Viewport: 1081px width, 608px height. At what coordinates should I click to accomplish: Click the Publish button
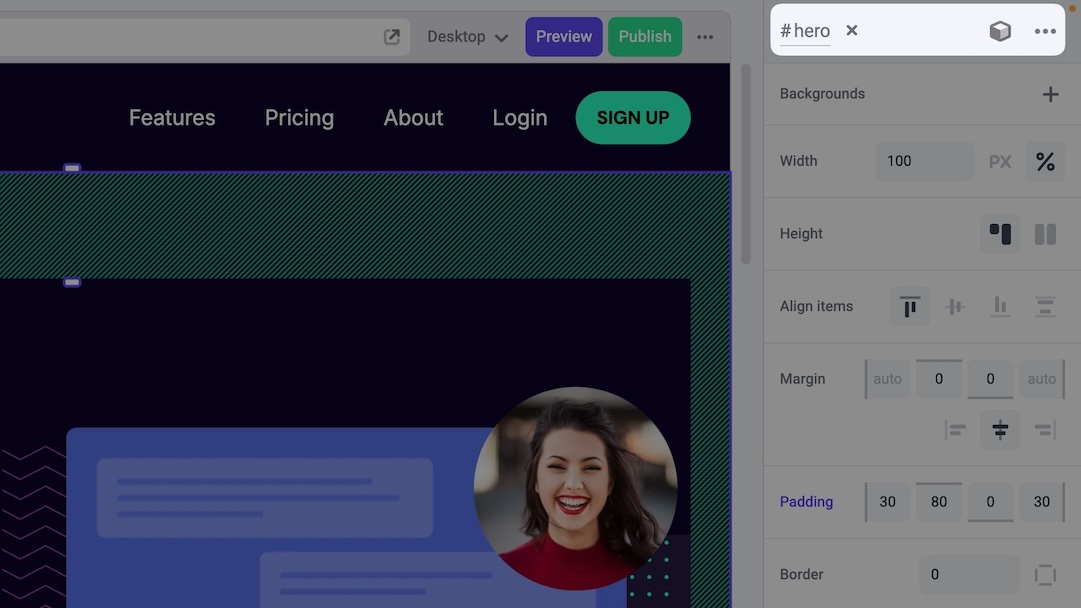pyautogui.click(x=644, y=37)
